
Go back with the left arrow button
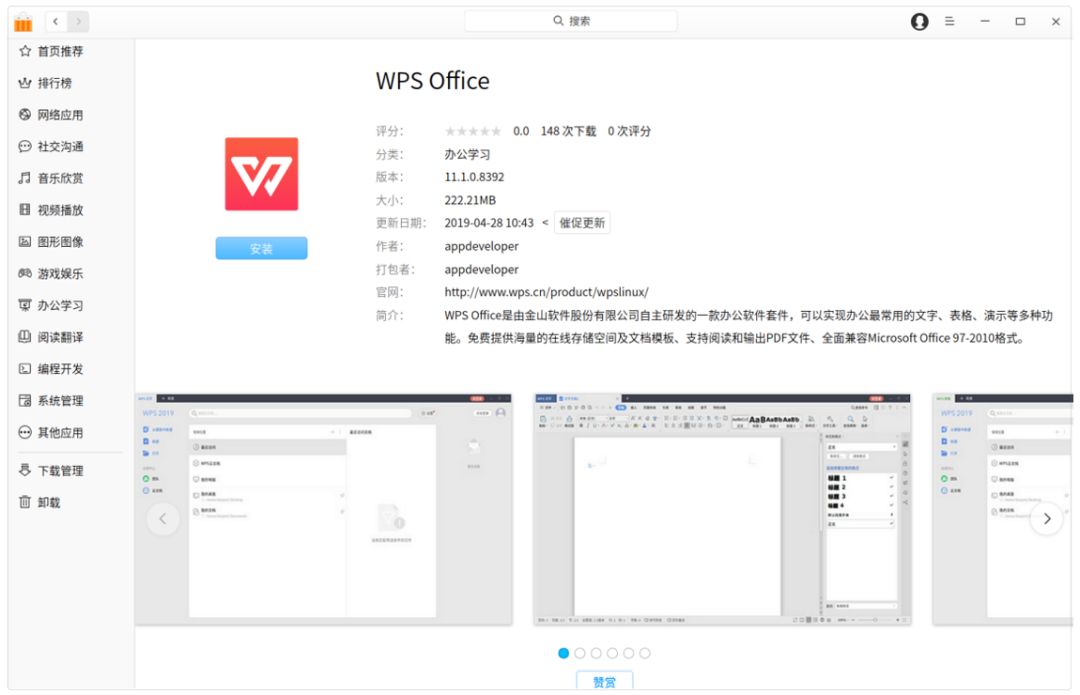(56, 21)
